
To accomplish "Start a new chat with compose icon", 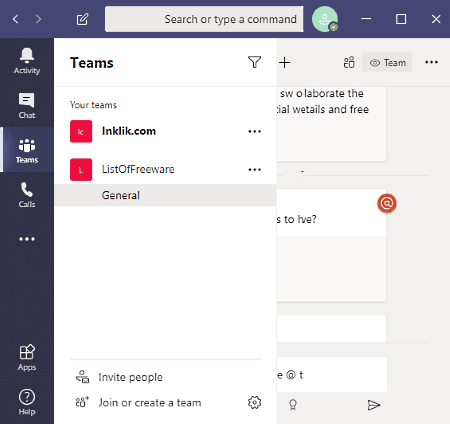I will (82, 19).
